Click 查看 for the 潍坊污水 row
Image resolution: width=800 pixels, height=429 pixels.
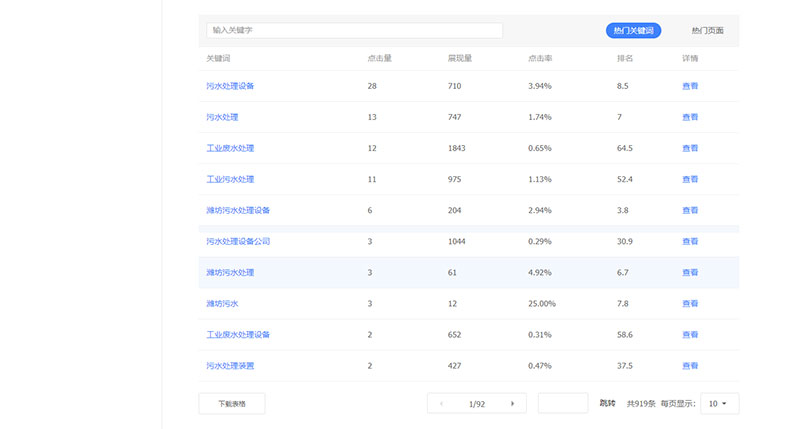click(690, 303)
